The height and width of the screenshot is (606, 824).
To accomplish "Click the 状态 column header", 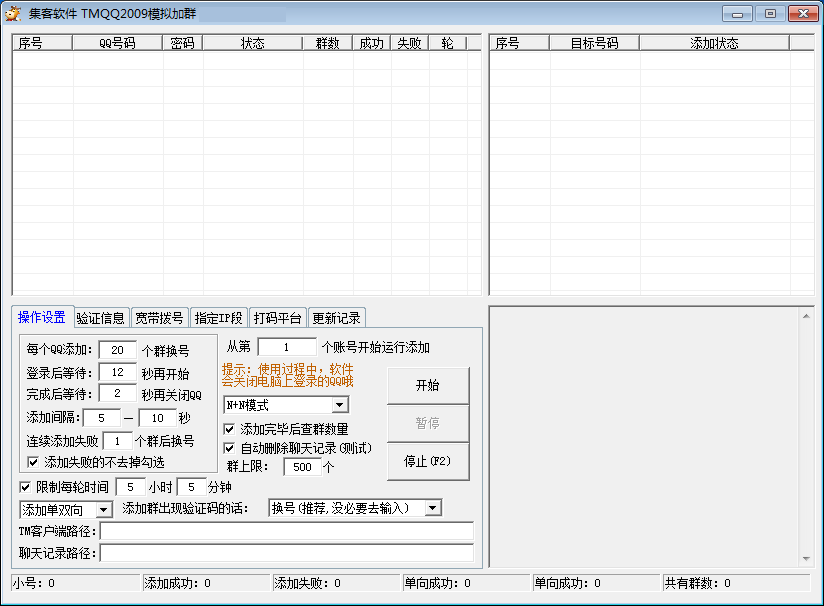I will point(253,43).
